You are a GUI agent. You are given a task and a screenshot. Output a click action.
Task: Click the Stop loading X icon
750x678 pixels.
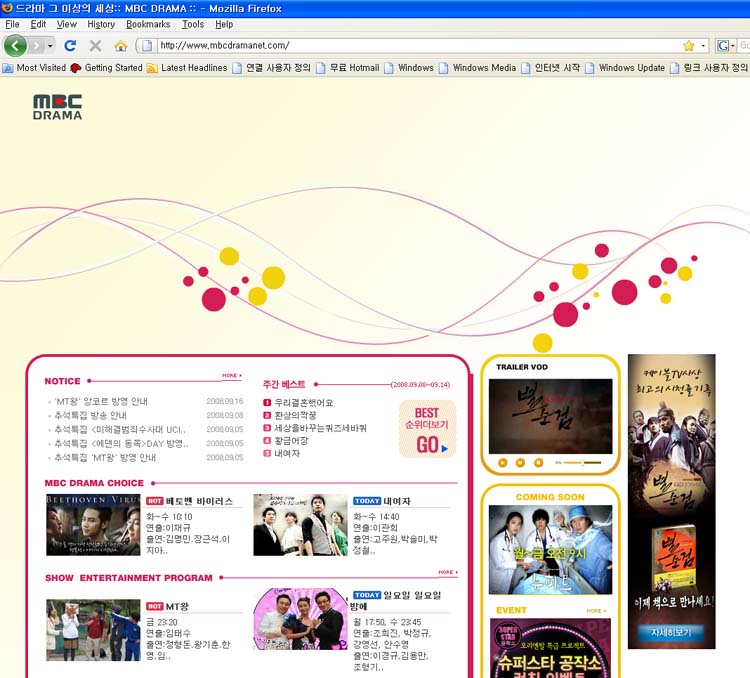(x=96, y=46)
